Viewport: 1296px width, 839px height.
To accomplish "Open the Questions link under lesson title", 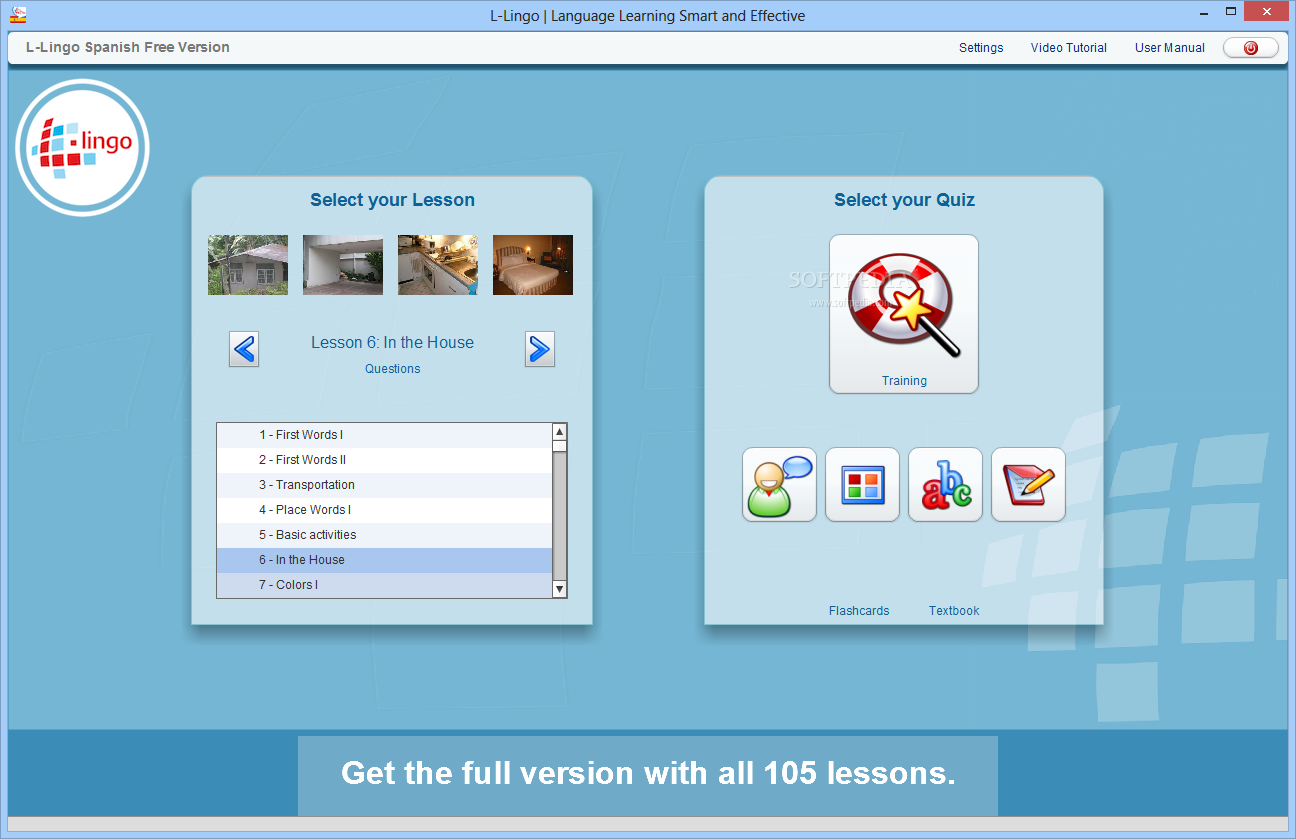I will point(392,369).
